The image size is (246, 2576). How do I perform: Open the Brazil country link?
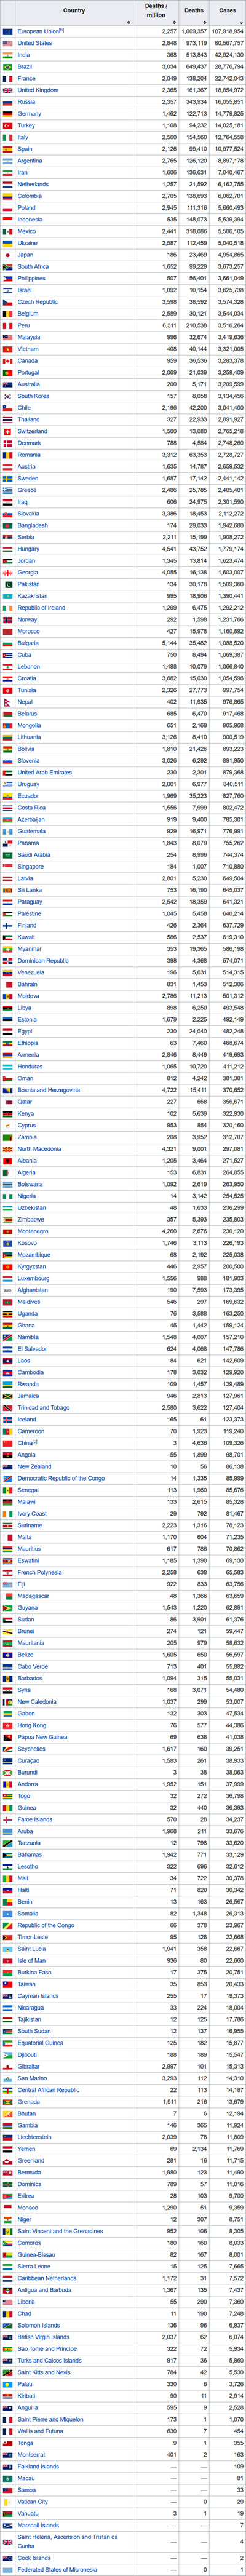(25, 66)
